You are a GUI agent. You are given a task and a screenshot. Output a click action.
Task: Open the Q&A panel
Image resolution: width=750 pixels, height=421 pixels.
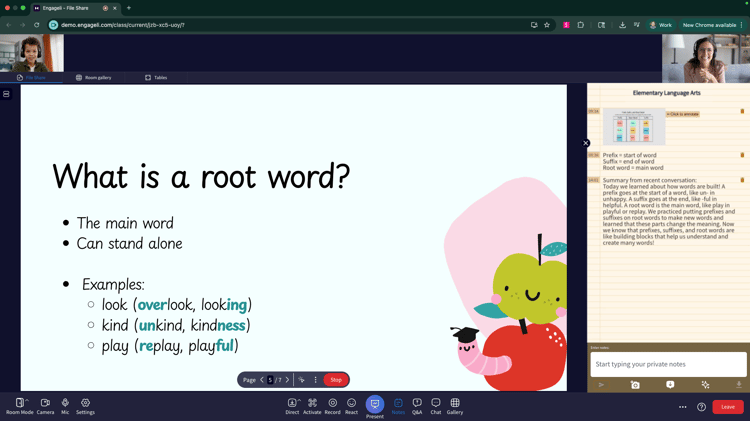tap(417, 403)
